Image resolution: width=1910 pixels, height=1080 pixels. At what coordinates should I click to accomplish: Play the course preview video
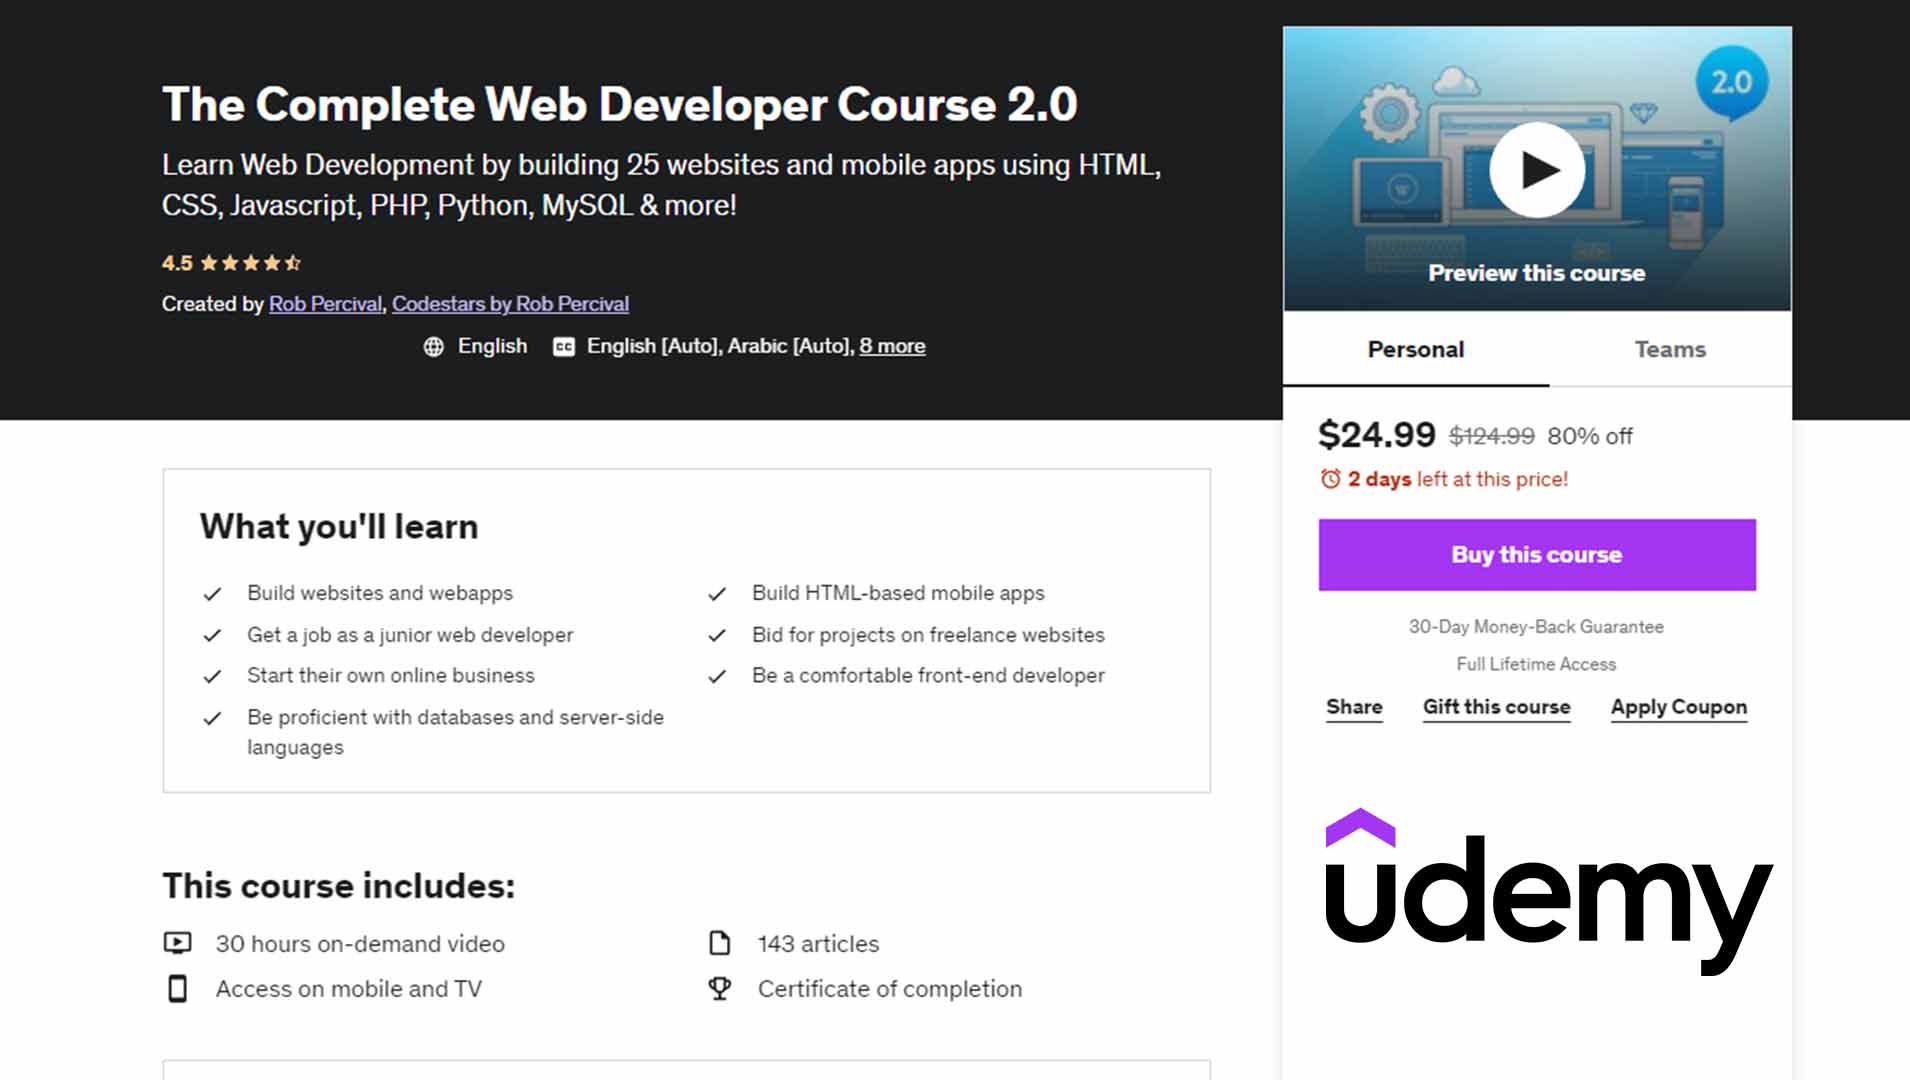[x=1536, y=170]
